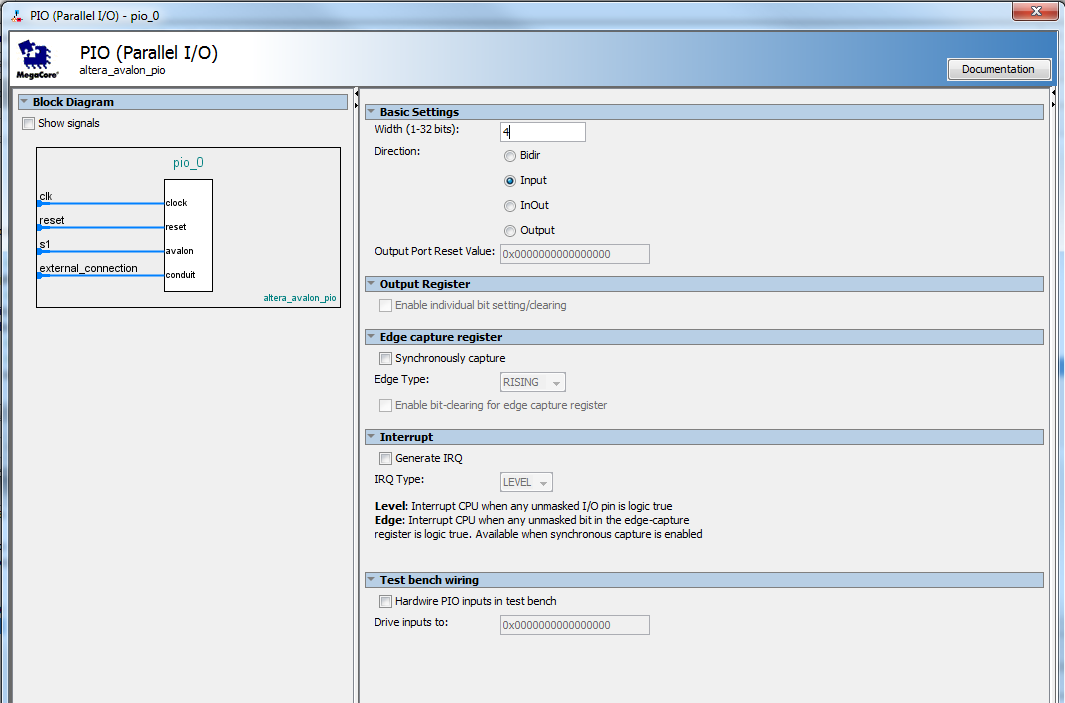Click the external_connection signal label
1065x703 pixels.
point(88,268)
